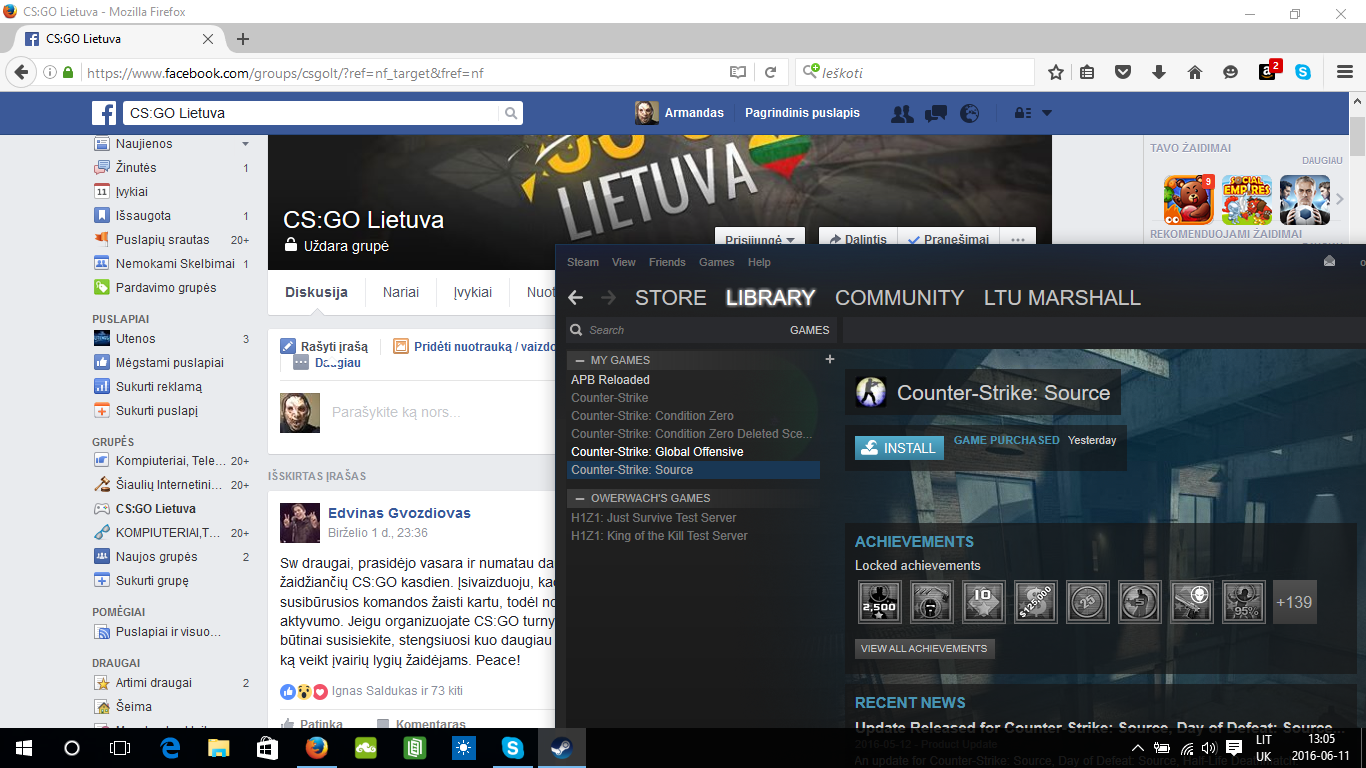Open the Steam menu in Steam
1366x768 pixels.
[583, 262]
